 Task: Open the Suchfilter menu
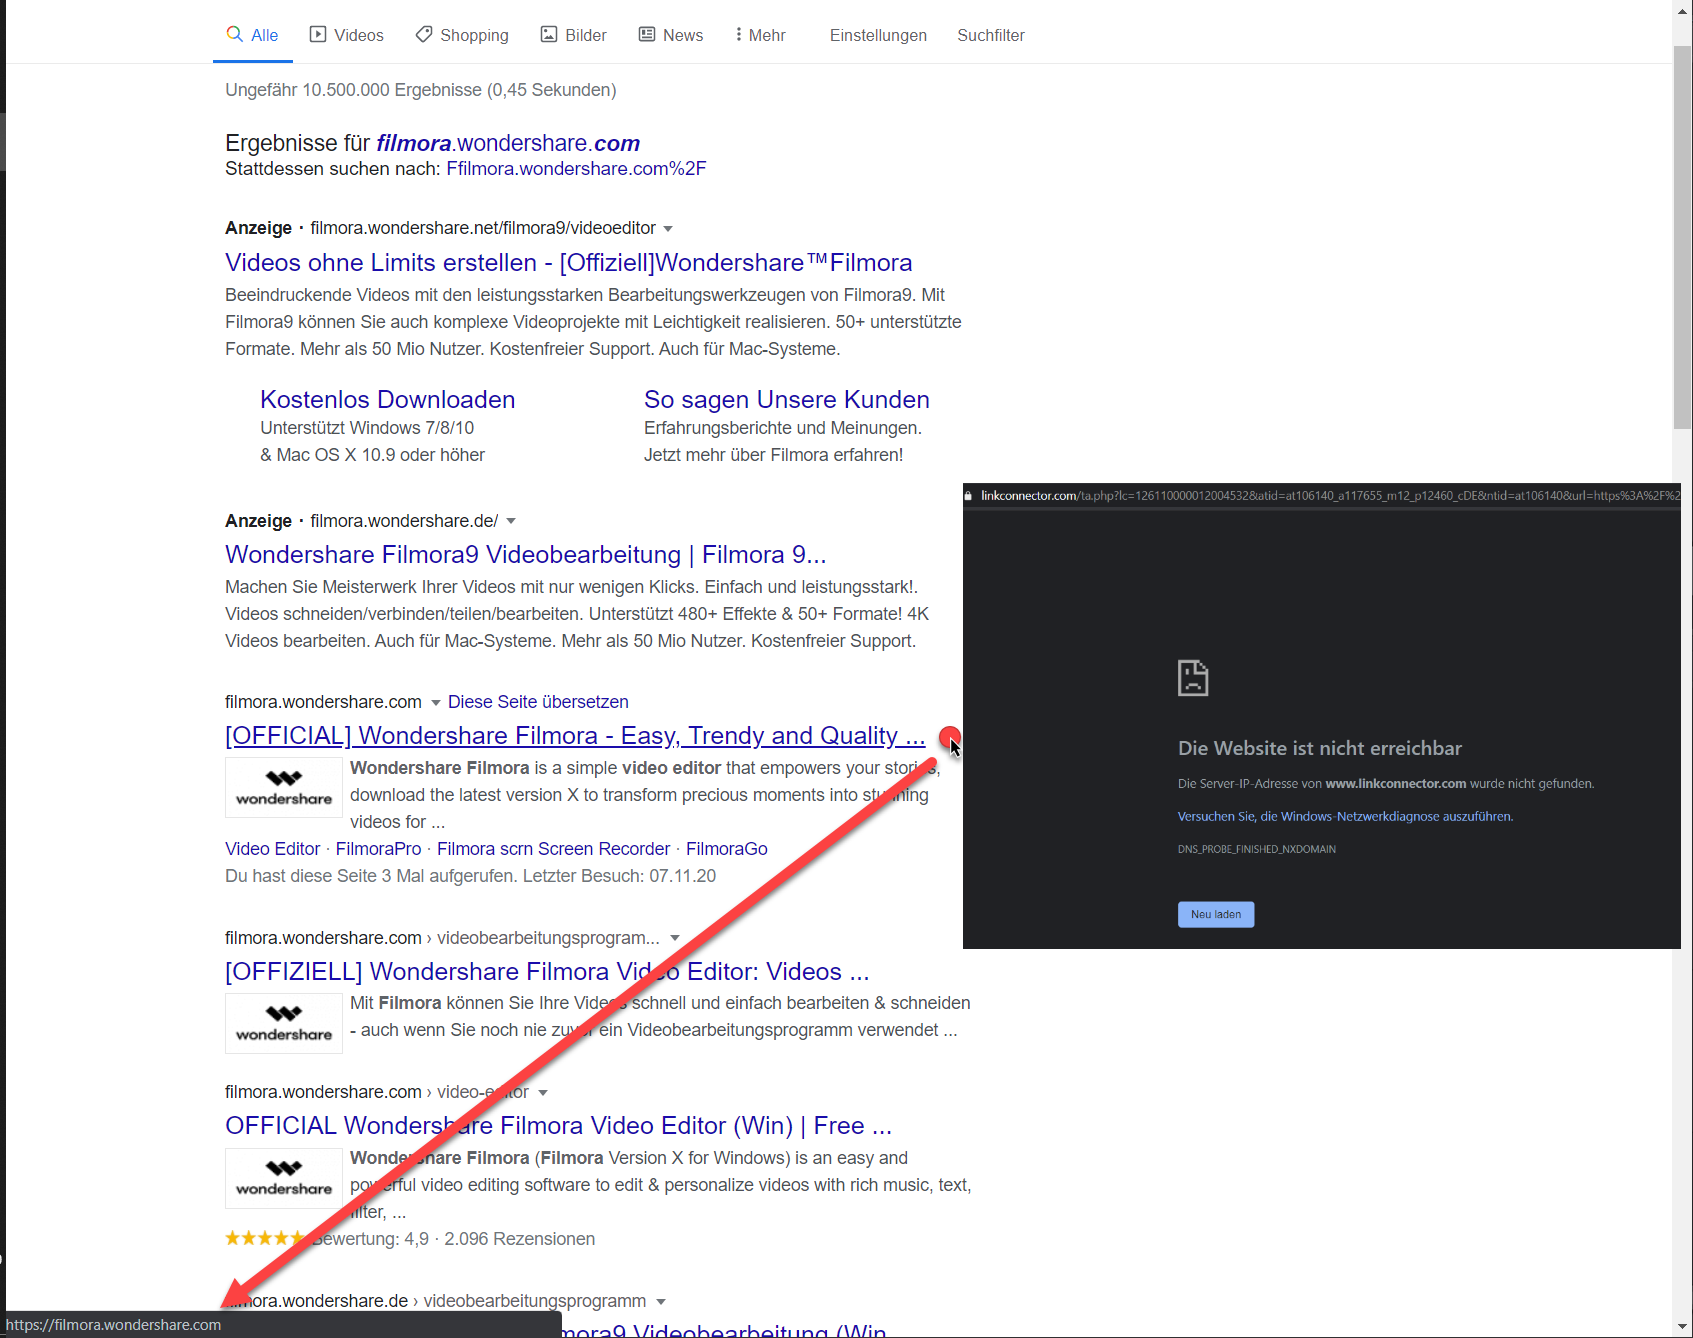(x=990, y=35)
